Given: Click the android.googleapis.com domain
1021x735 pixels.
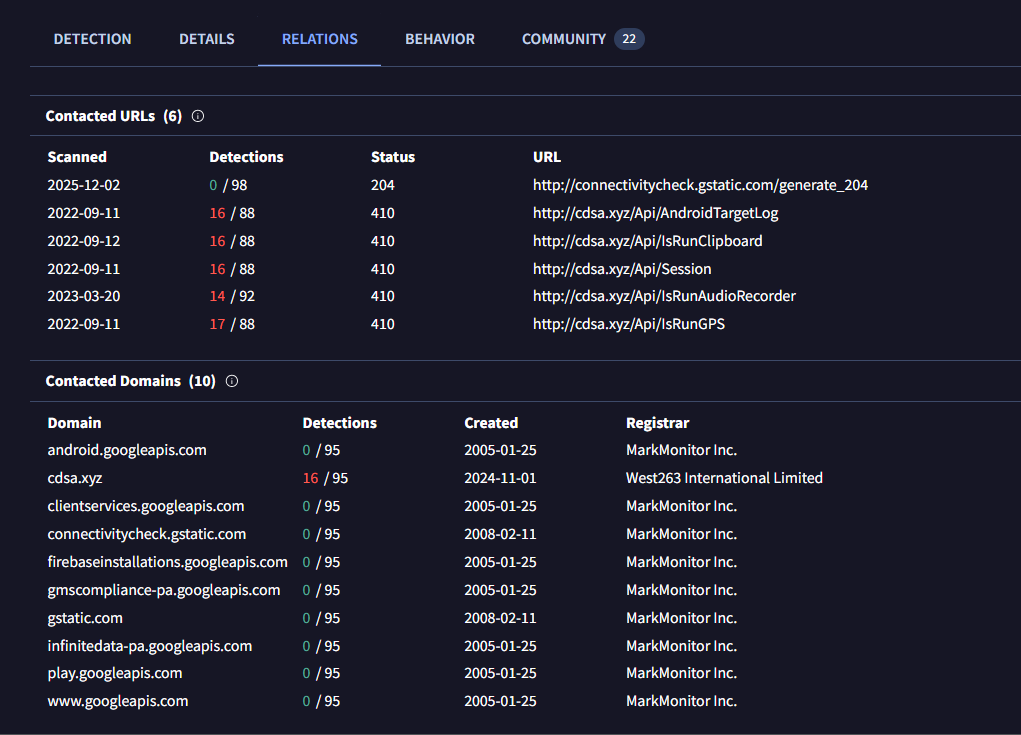Looking at the screenshot, I should [127, 450].
